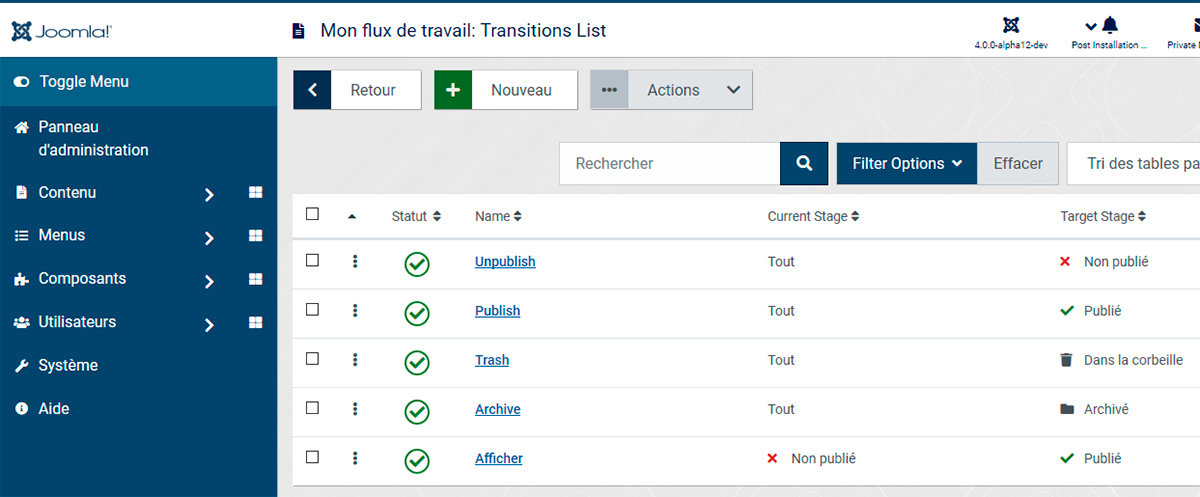Tick the Archive row checkbox
1200x497 pixels.
pos(312,407)
